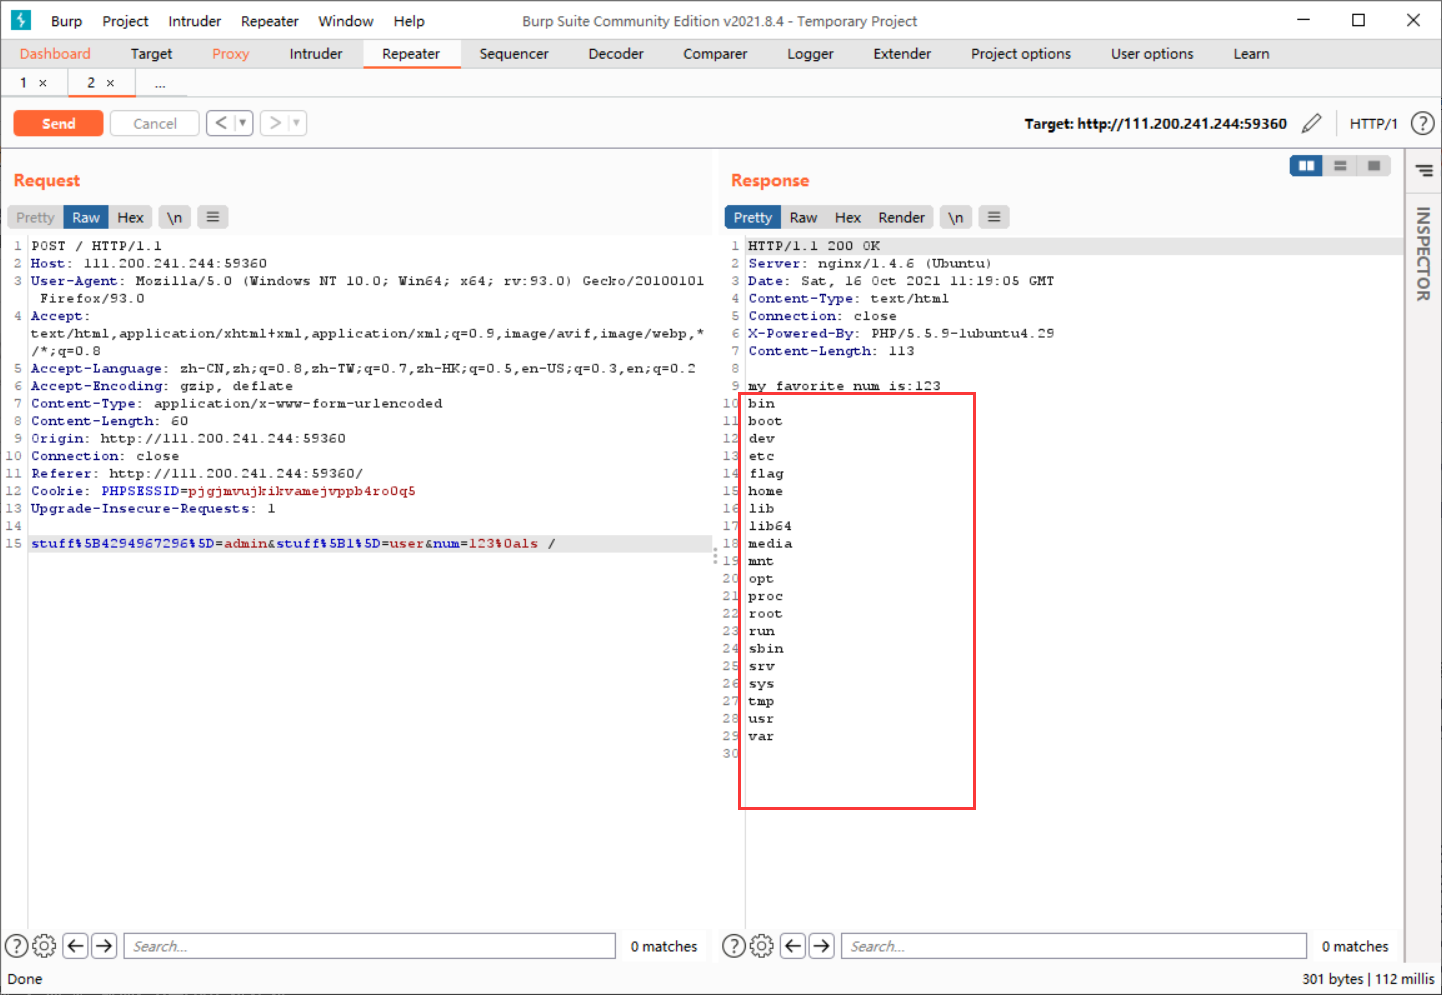
Task: Select Request Pretty view
Action: (35, 217)
